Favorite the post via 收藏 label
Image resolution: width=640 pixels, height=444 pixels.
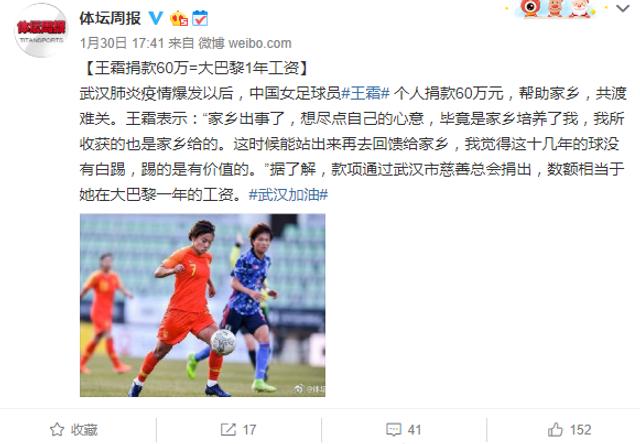[x=84, y=430]
